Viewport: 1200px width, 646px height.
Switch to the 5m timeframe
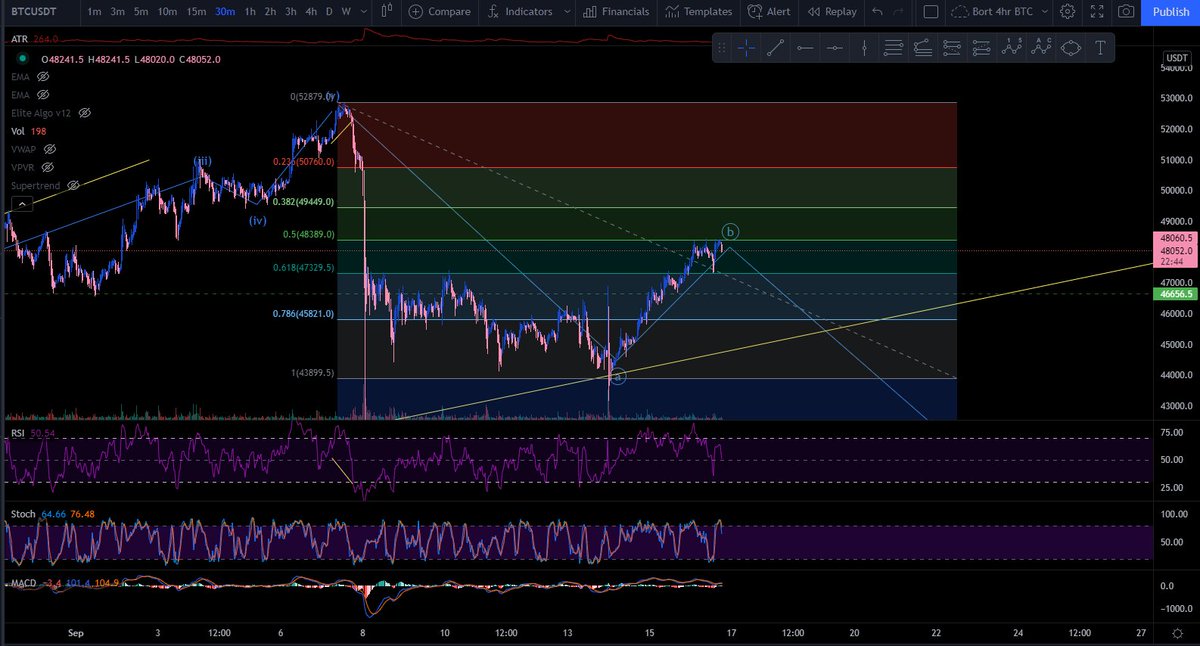[141, 12]
